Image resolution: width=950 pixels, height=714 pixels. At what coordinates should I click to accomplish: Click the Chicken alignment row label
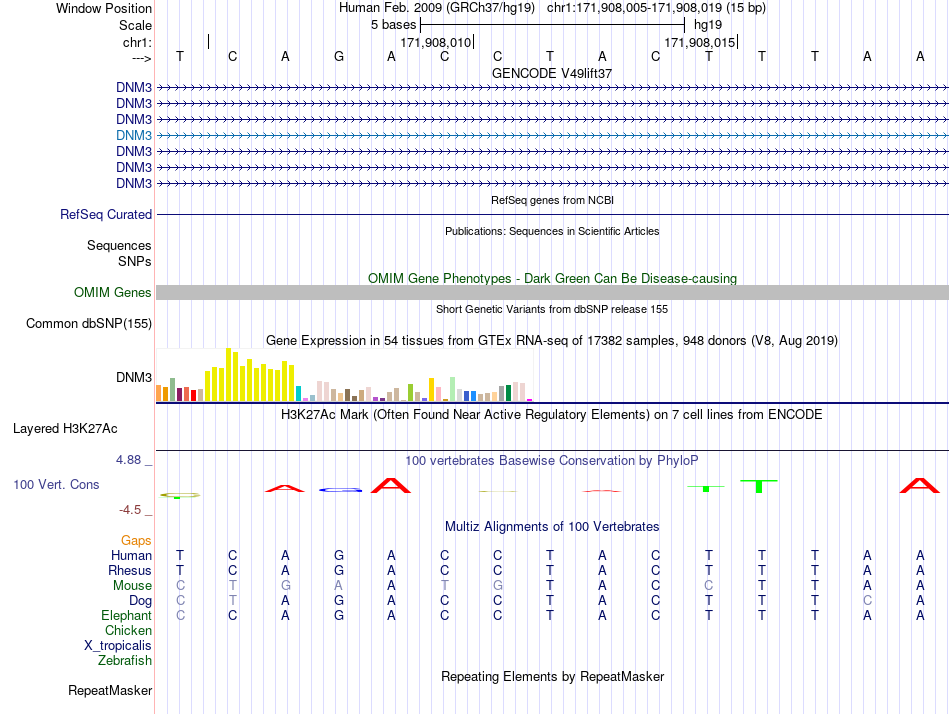[128, 631]
